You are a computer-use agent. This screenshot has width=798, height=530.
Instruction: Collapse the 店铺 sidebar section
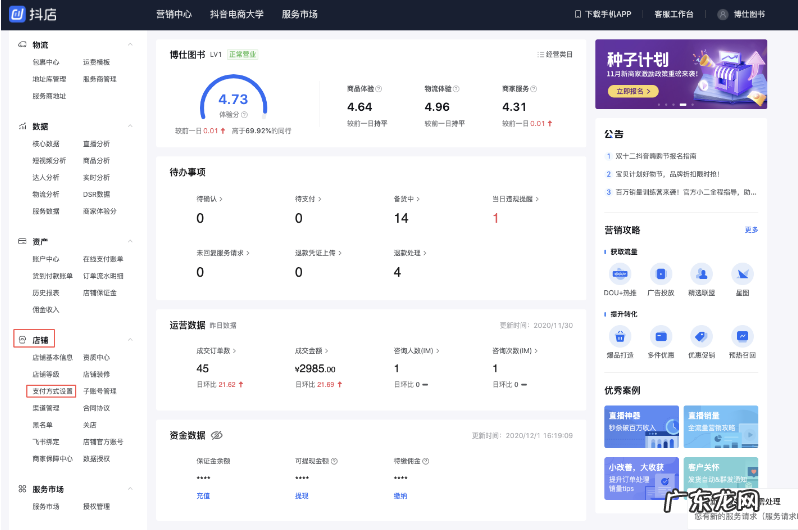tap(130, 340)
